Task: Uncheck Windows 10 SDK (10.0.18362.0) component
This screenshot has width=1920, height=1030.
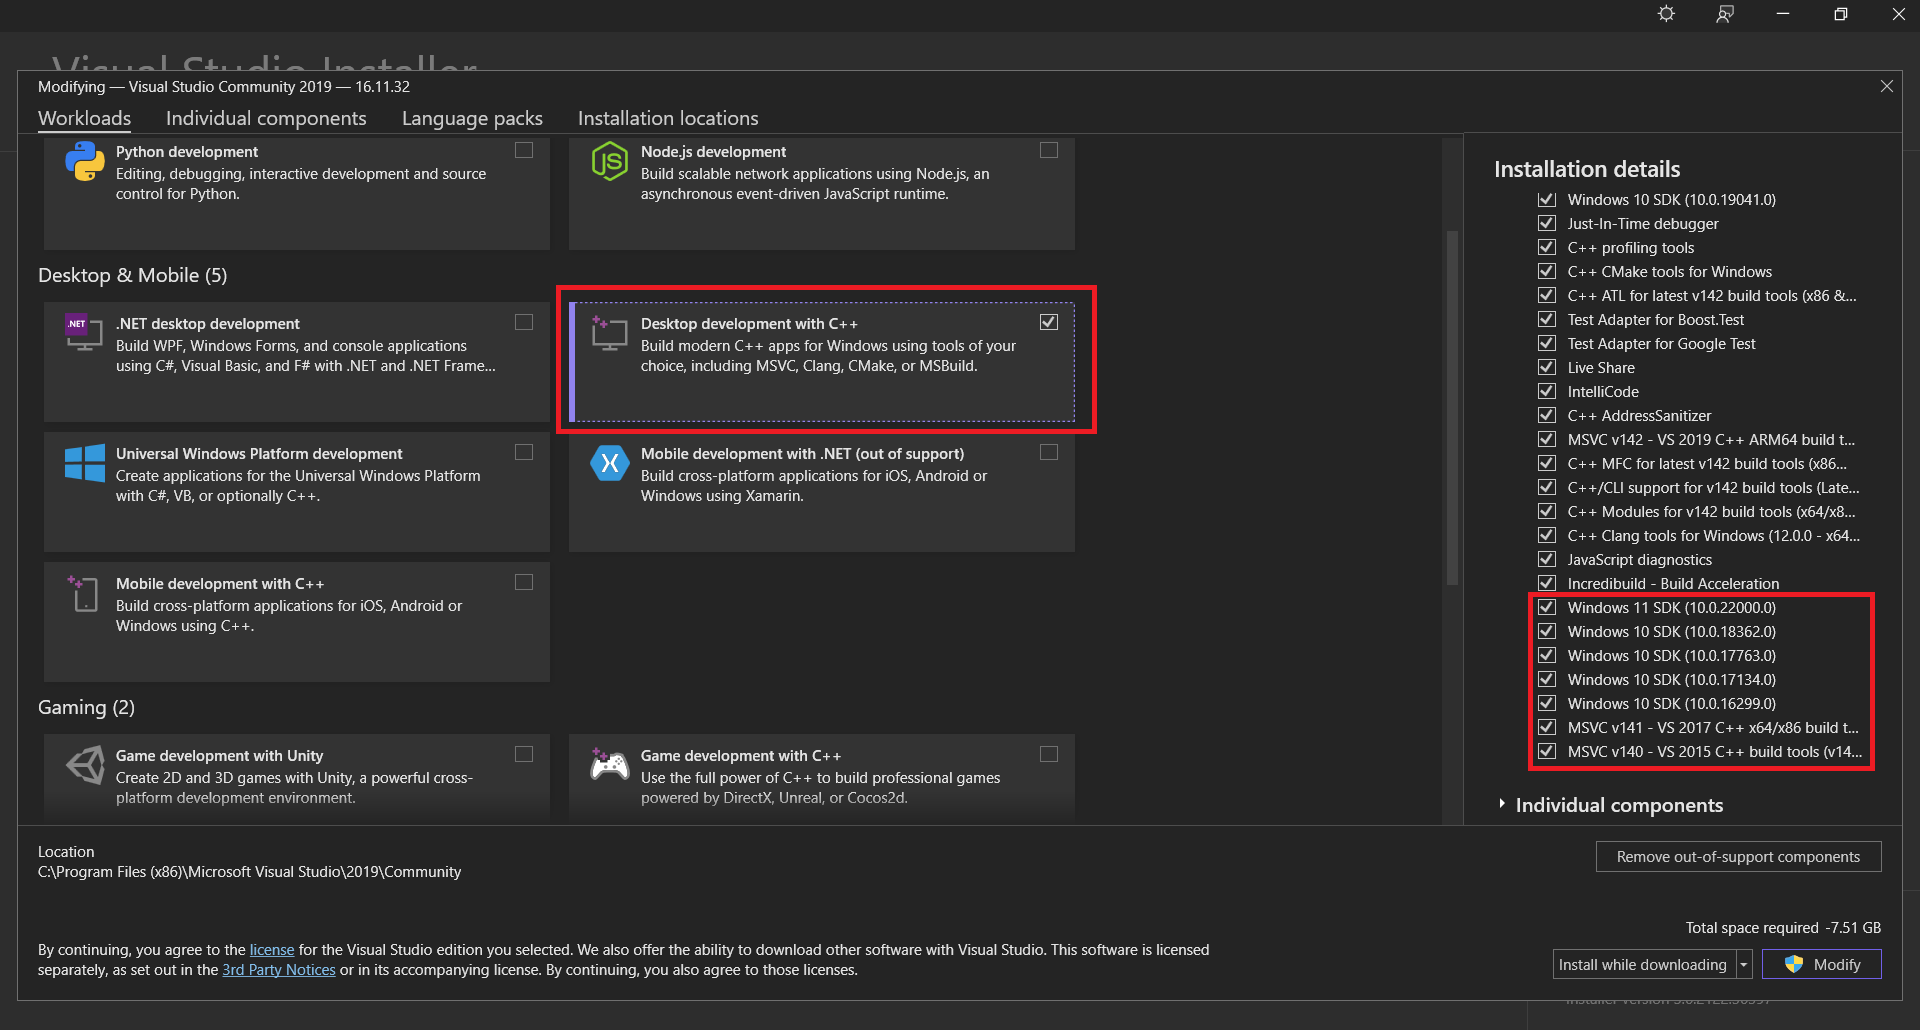Action: click(x=1547, y=631)
